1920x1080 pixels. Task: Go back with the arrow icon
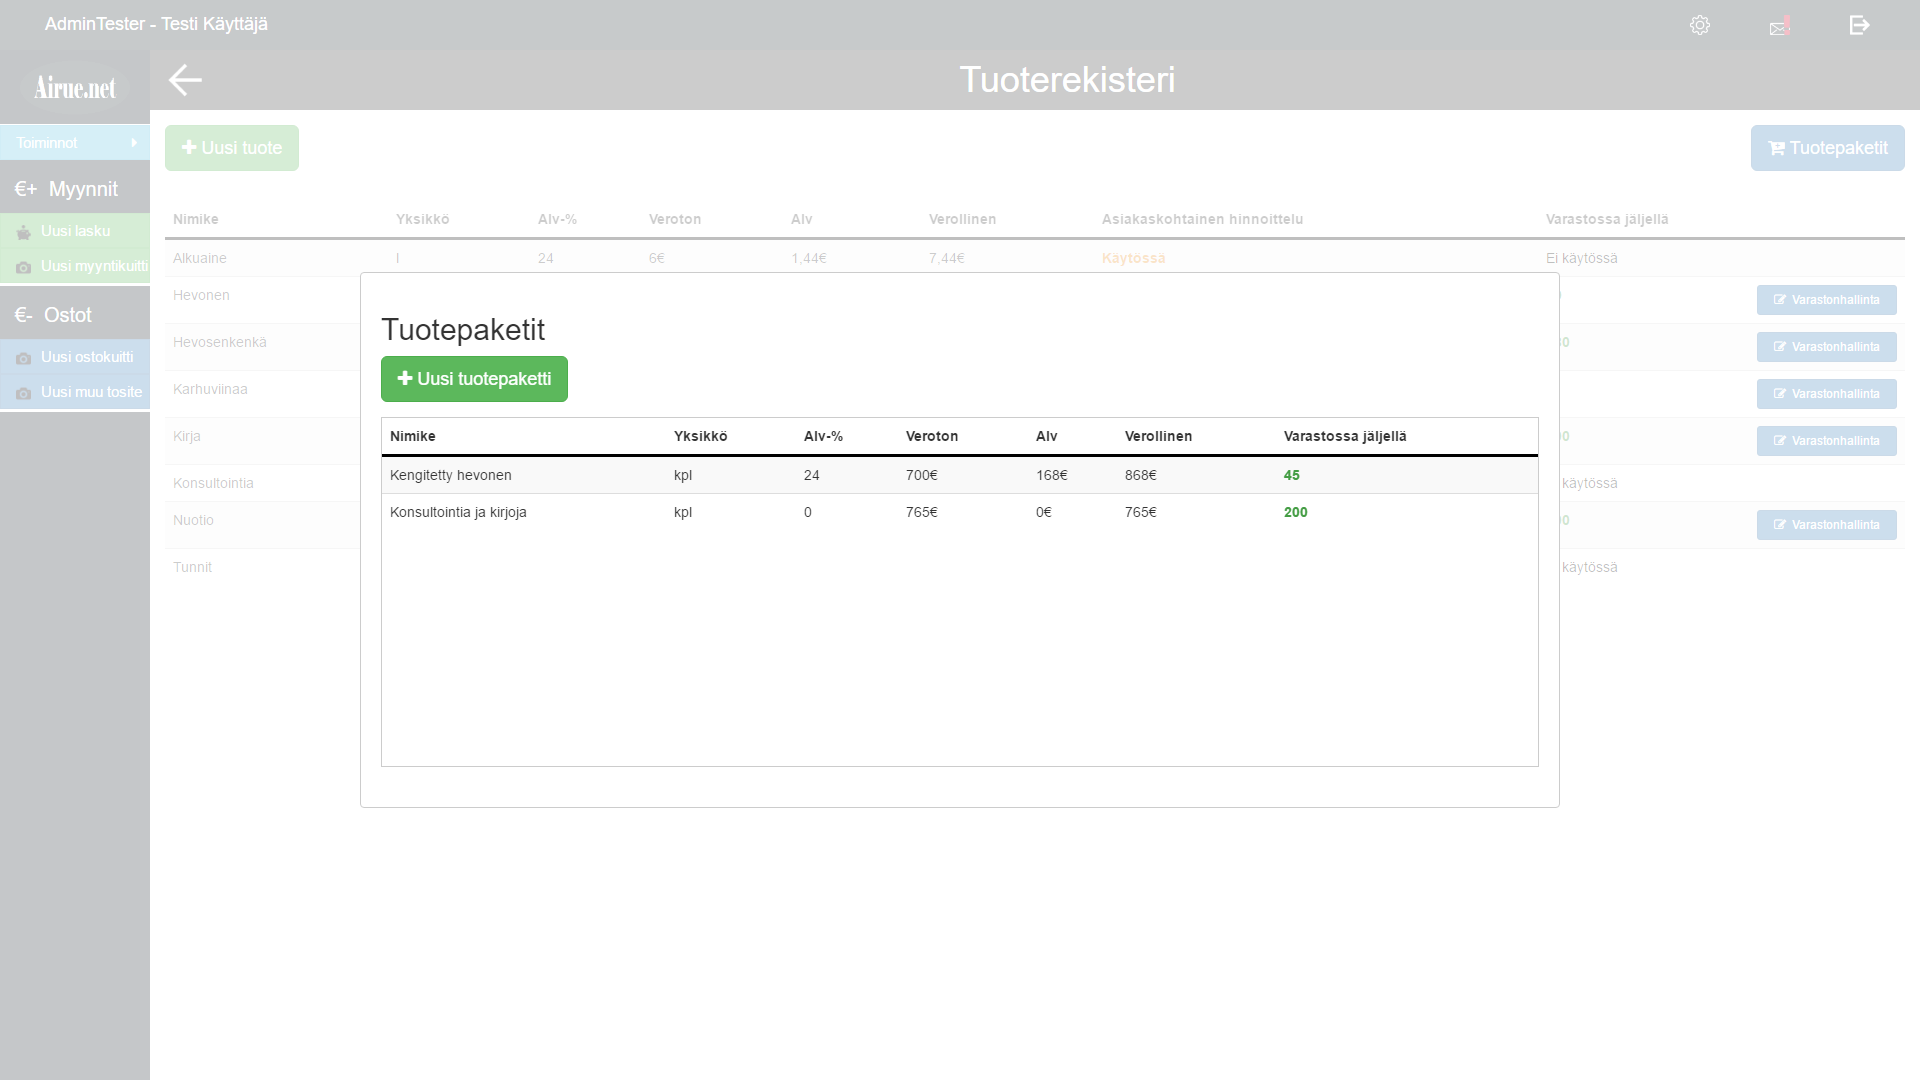pos(185,80)
